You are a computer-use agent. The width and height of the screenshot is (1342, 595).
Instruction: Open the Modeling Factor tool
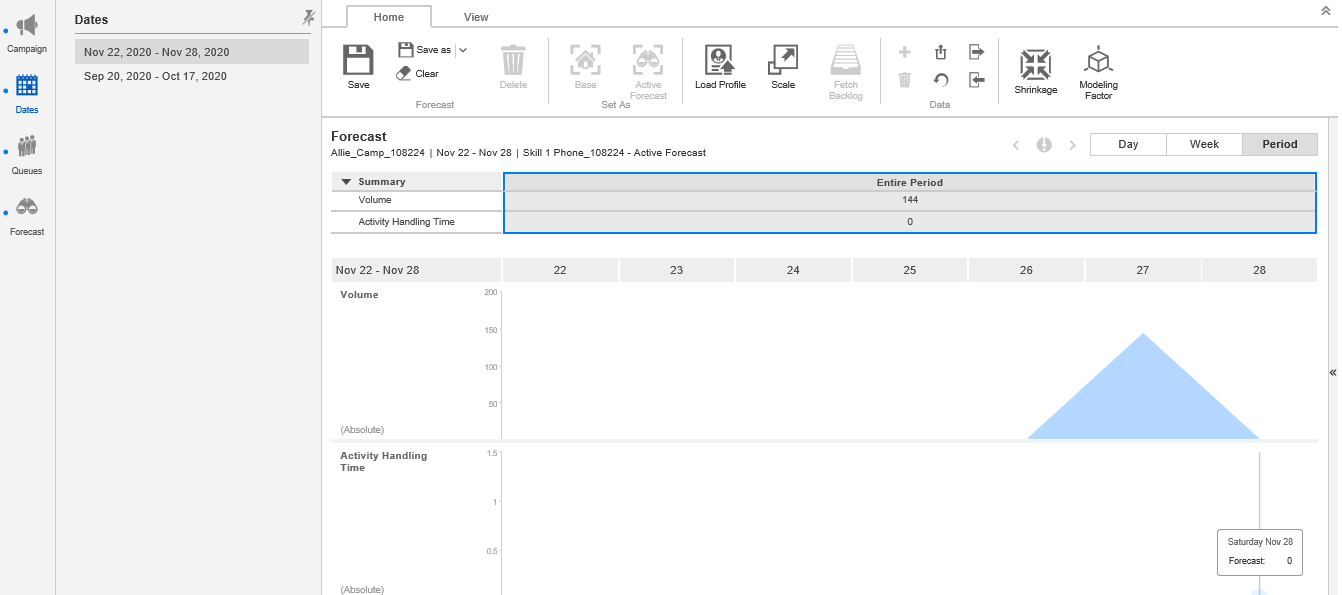[x=1098, y=72]
